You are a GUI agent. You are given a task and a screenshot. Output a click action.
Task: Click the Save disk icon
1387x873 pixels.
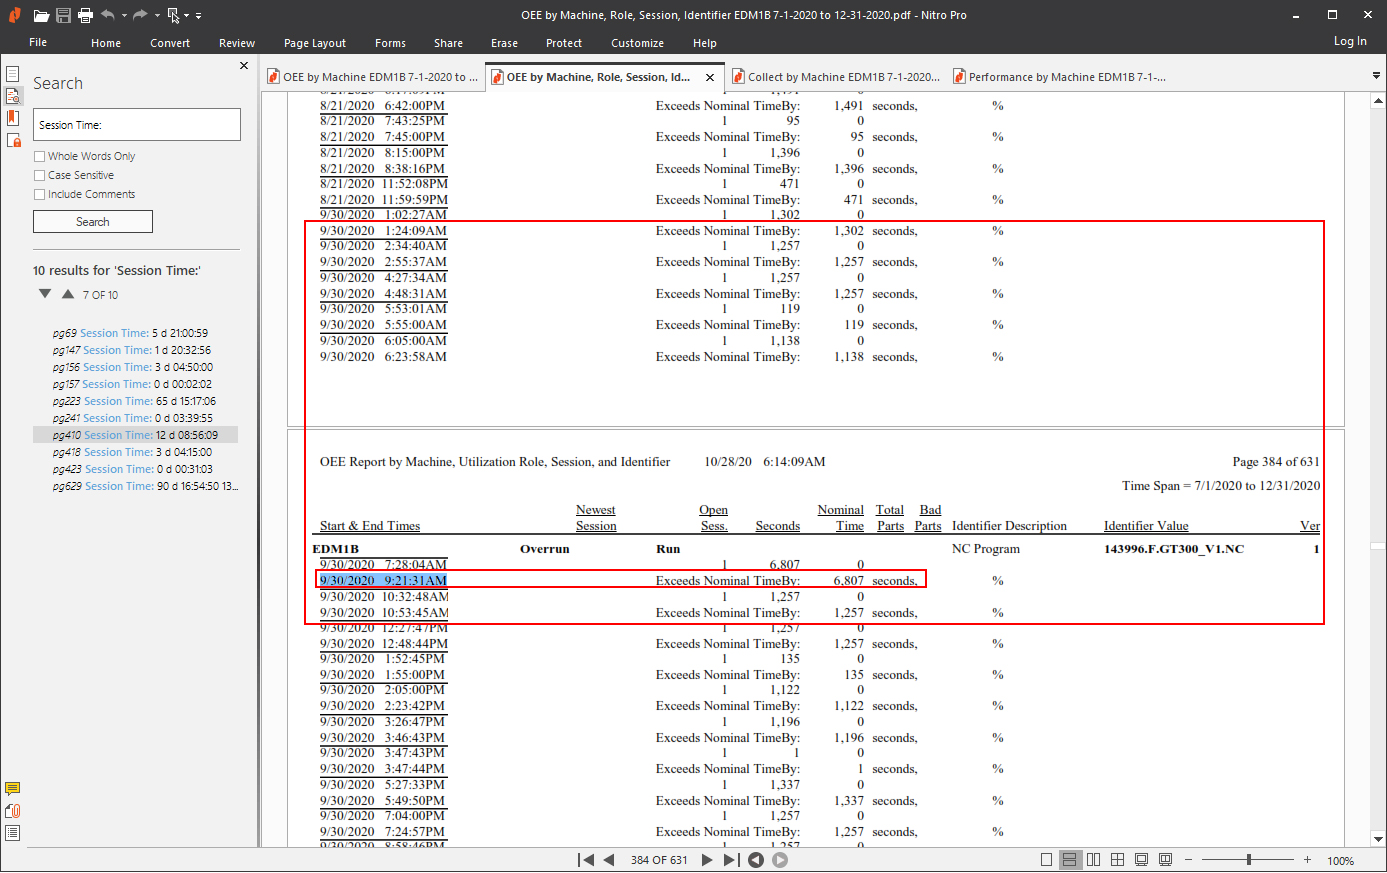click(x=63, y=15)
